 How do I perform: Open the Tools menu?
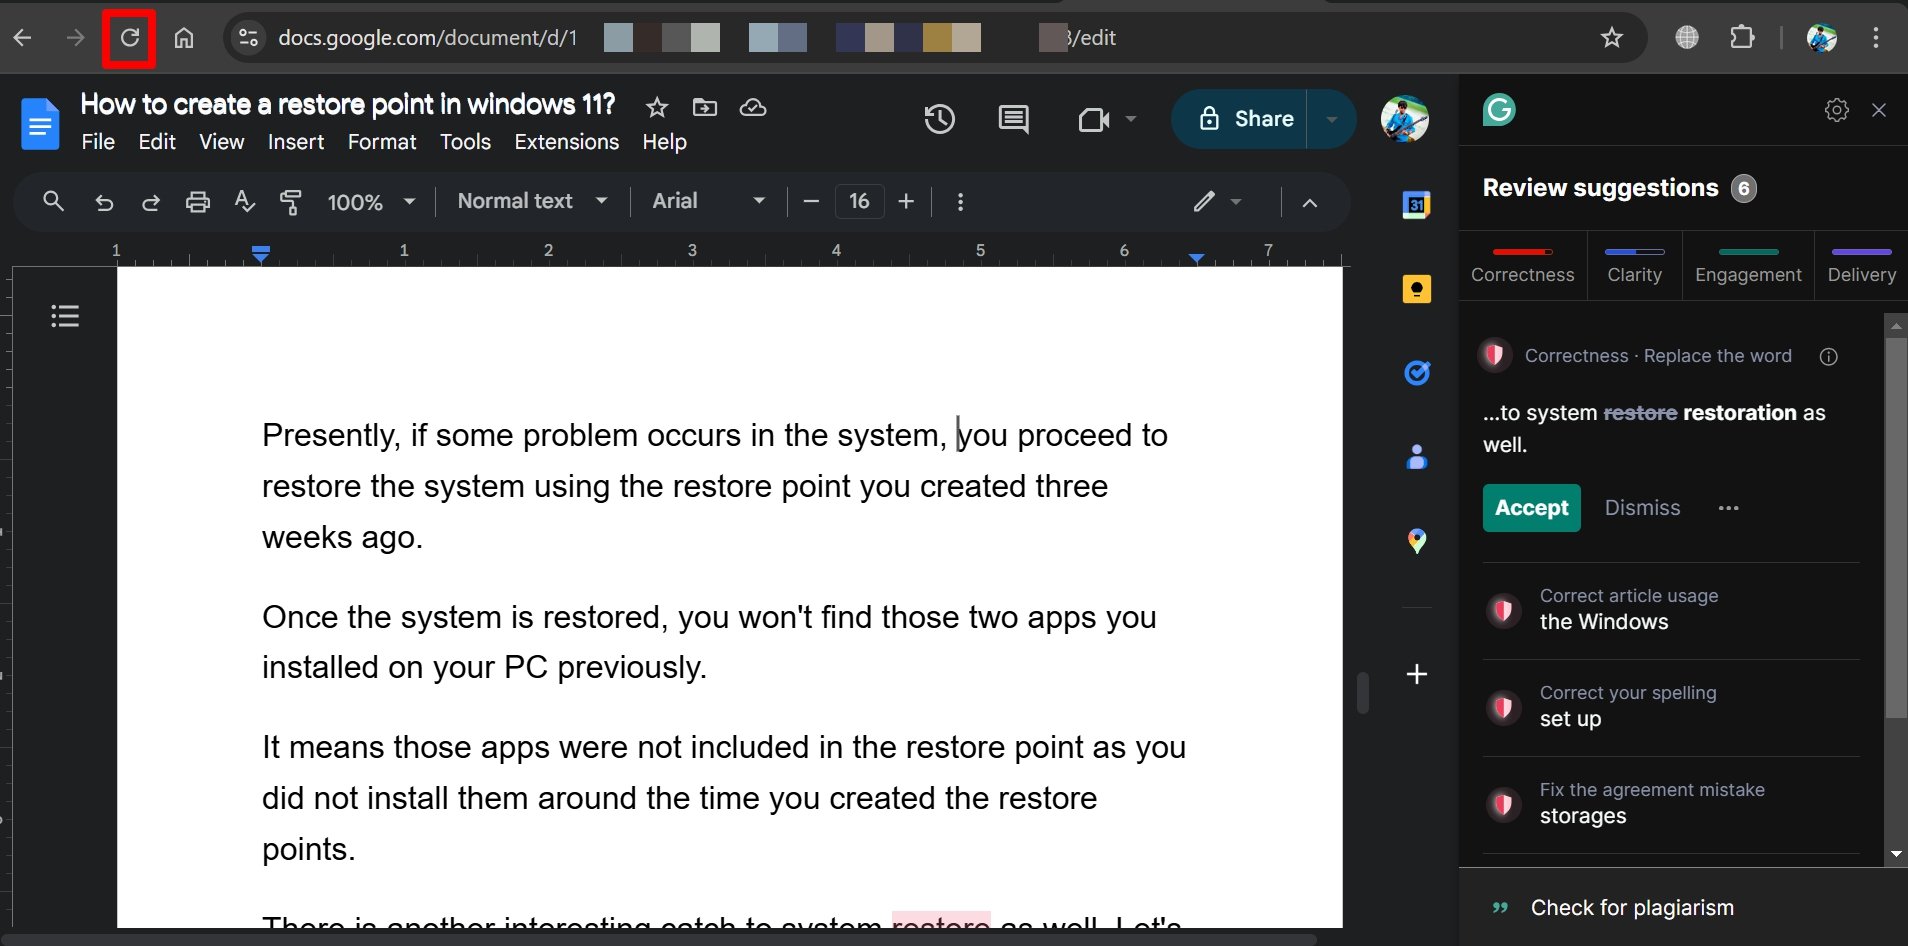tap(465, 142)
